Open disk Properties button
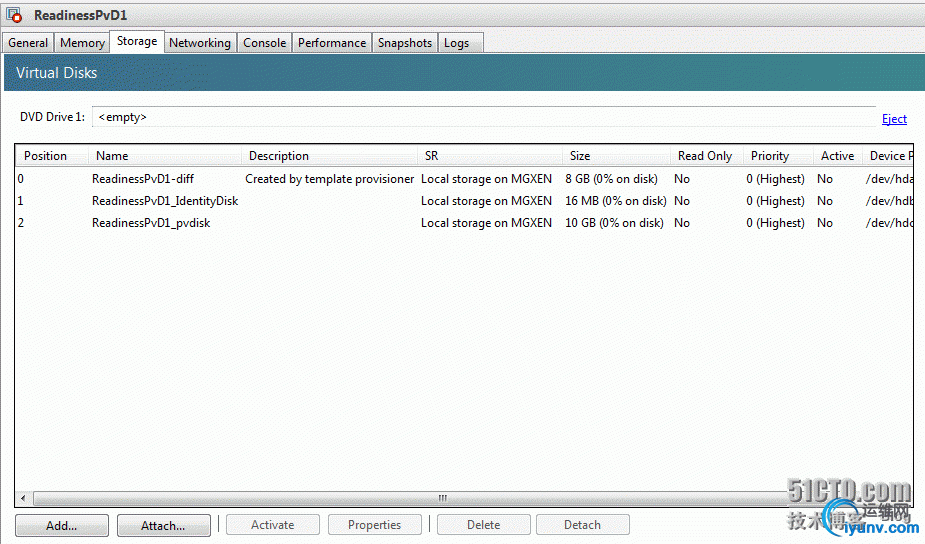925x544 pixels. 375,525
